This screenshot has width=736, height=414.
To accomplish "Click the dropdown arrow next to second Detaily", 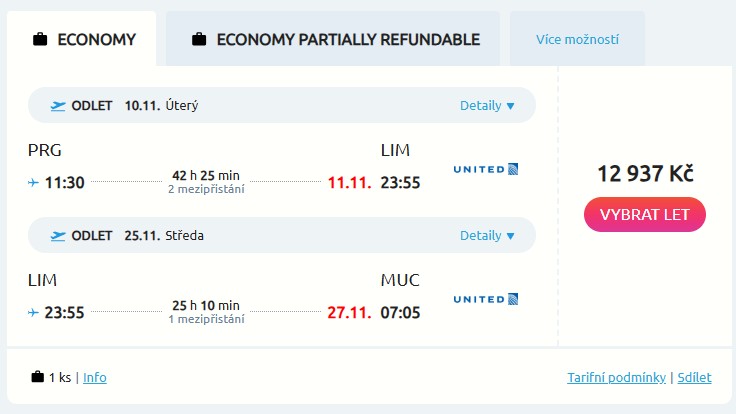I will (x=511, y=236).
